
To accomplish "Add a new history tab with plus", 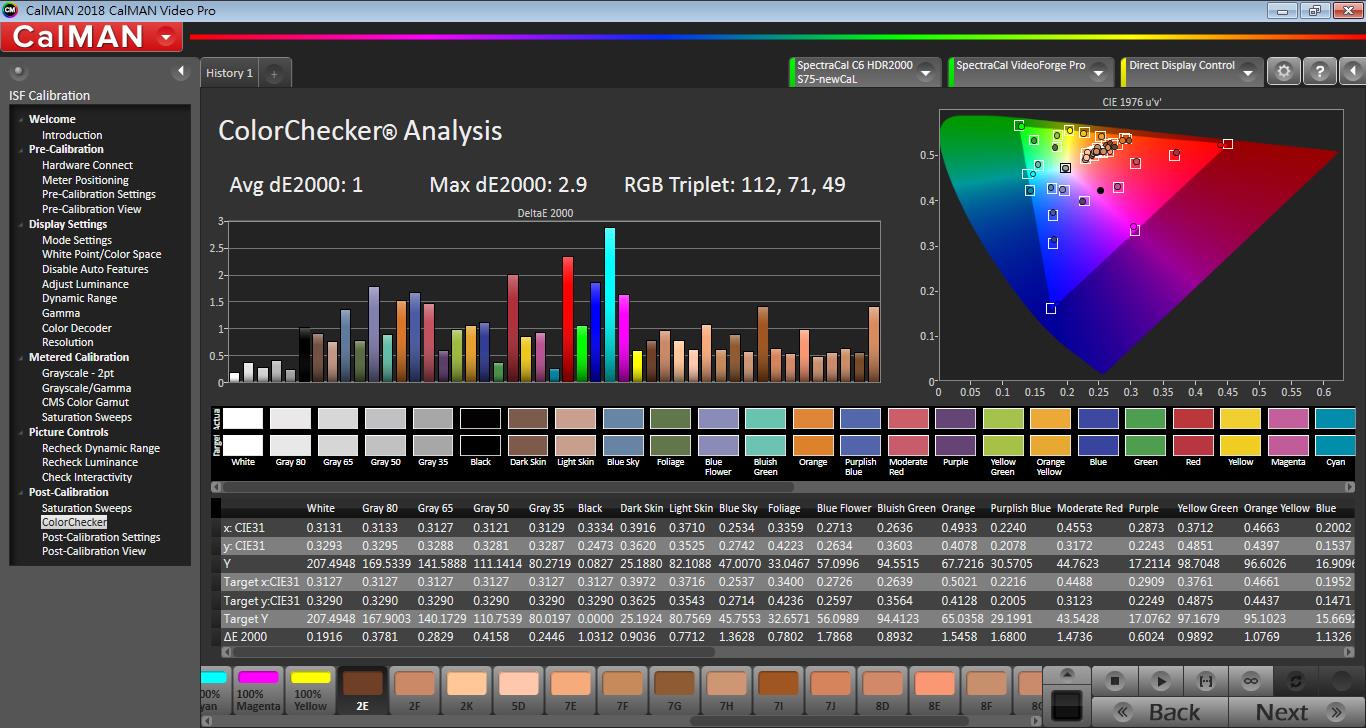I will click(x=275, y=73).
